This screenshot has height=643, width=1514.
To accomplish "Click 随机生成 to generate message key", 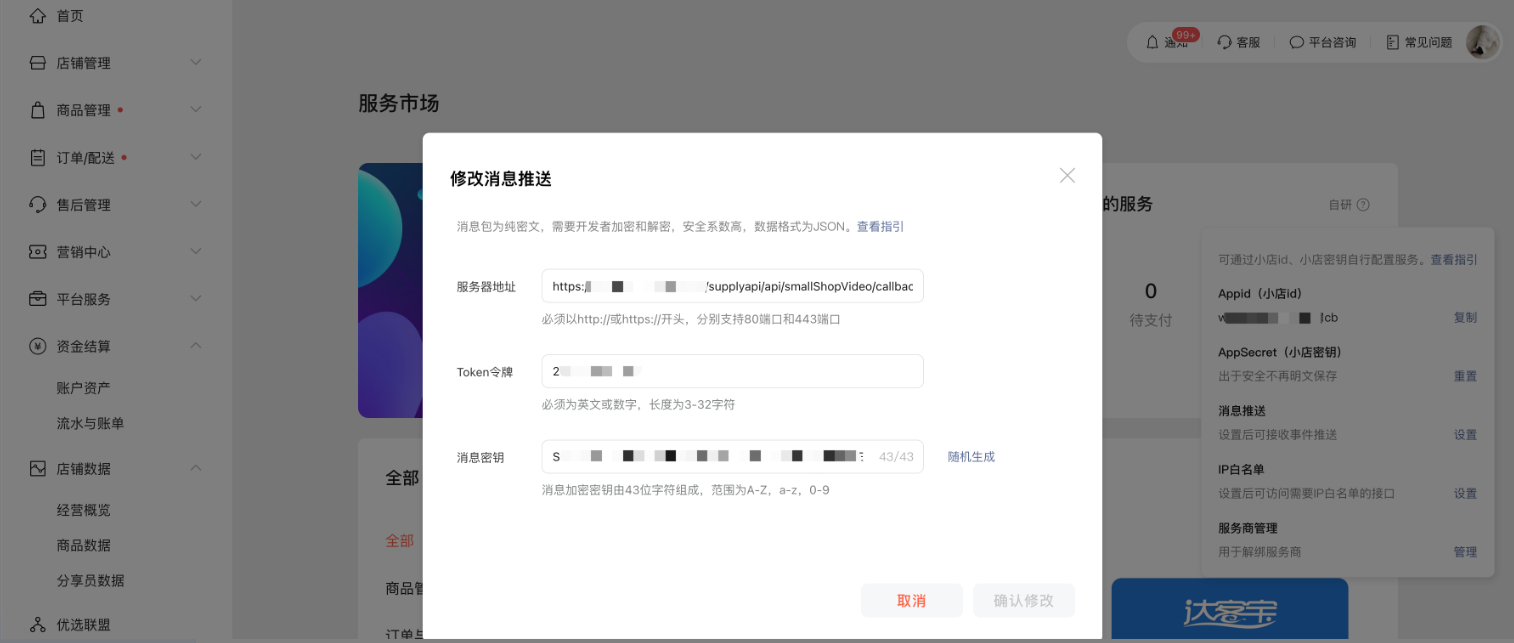I will pos(971,457).
